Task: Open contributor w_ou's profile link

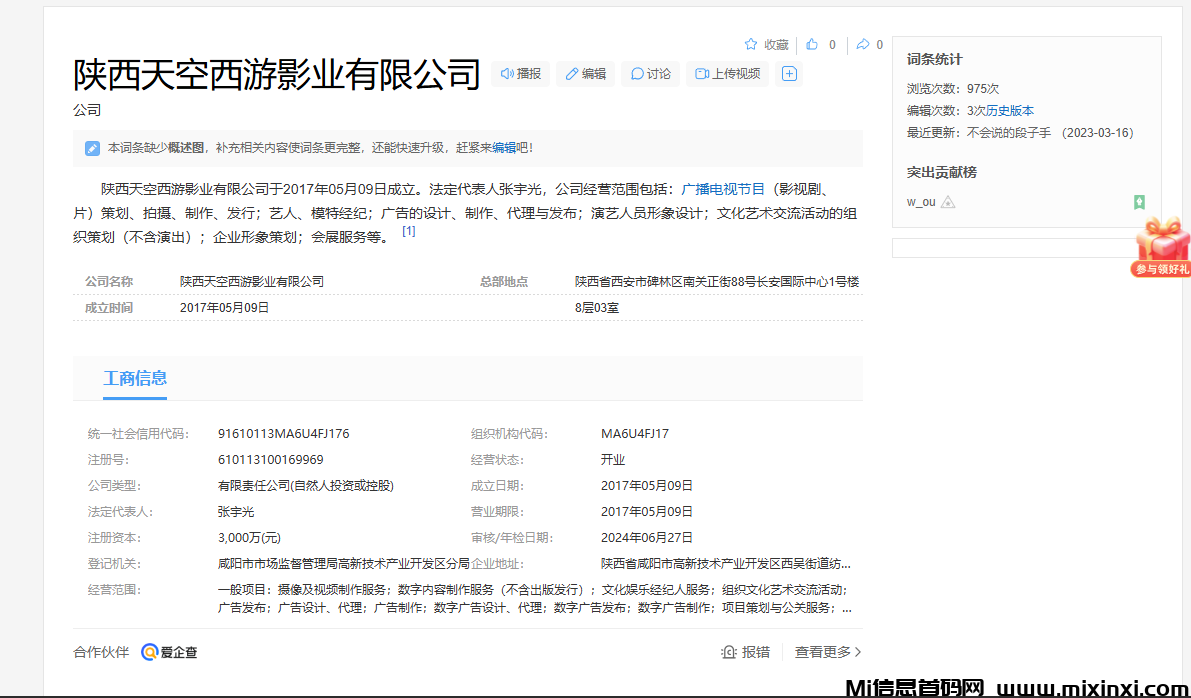Action: coord(921,201)
